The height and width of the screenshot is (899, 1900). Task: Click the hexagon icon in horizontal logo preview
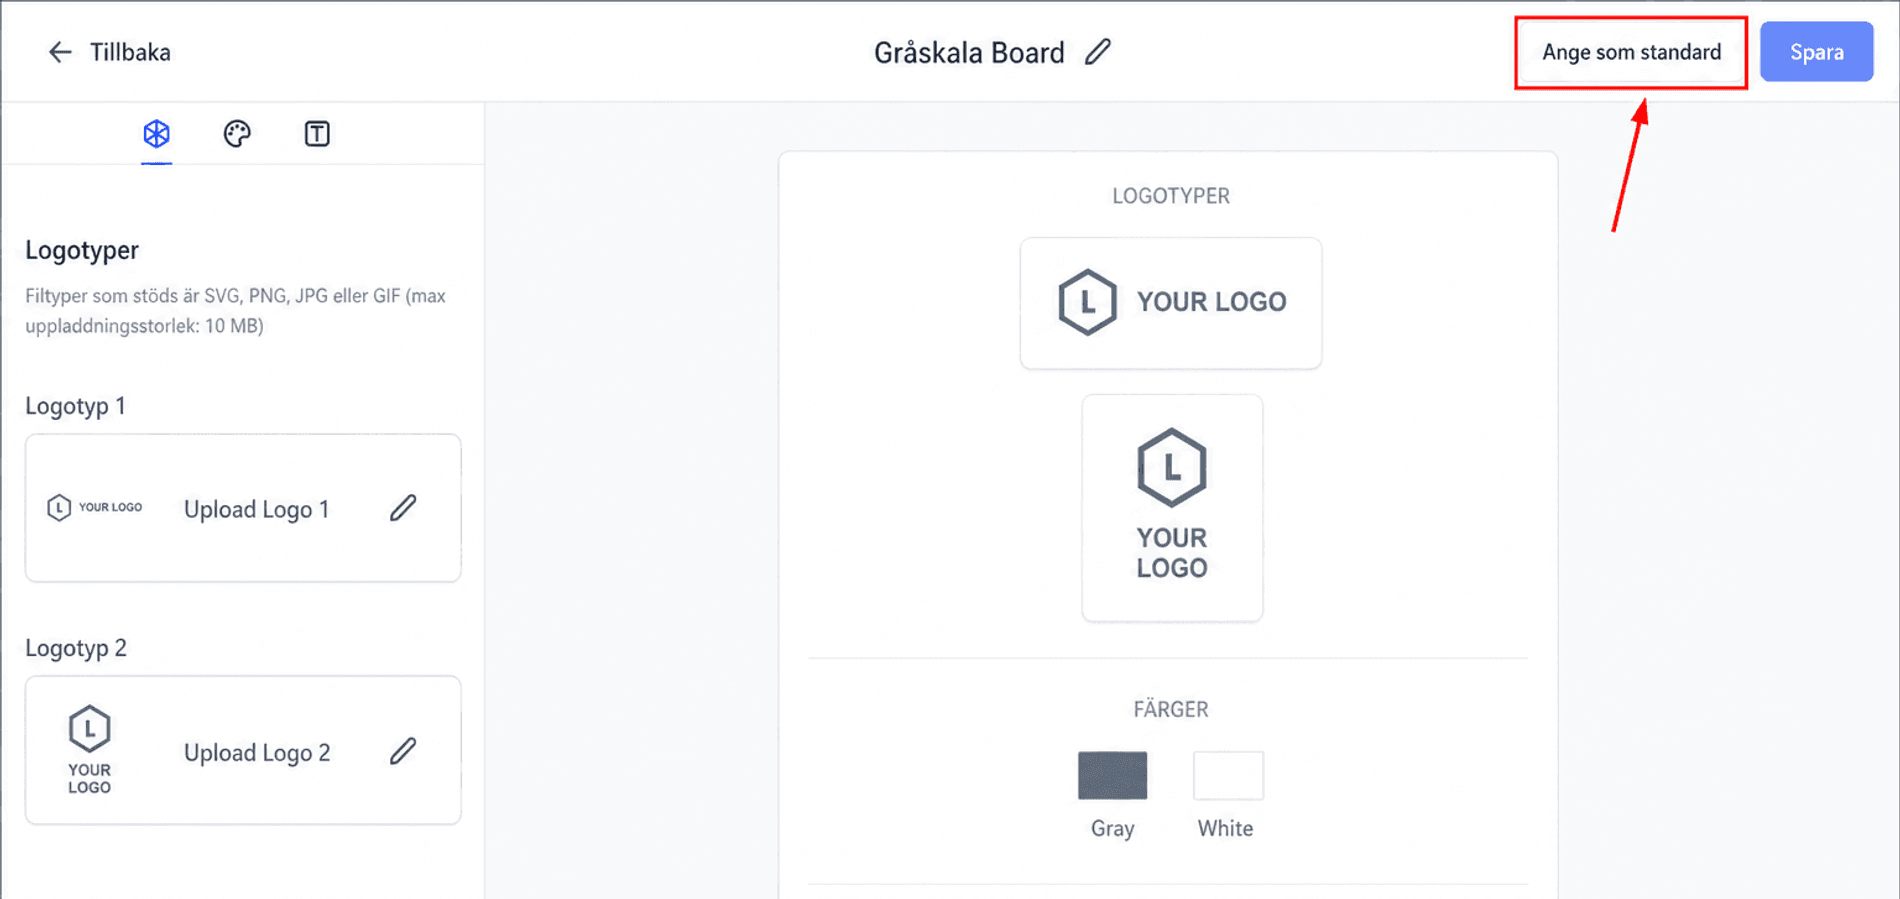coord(1087,302)
